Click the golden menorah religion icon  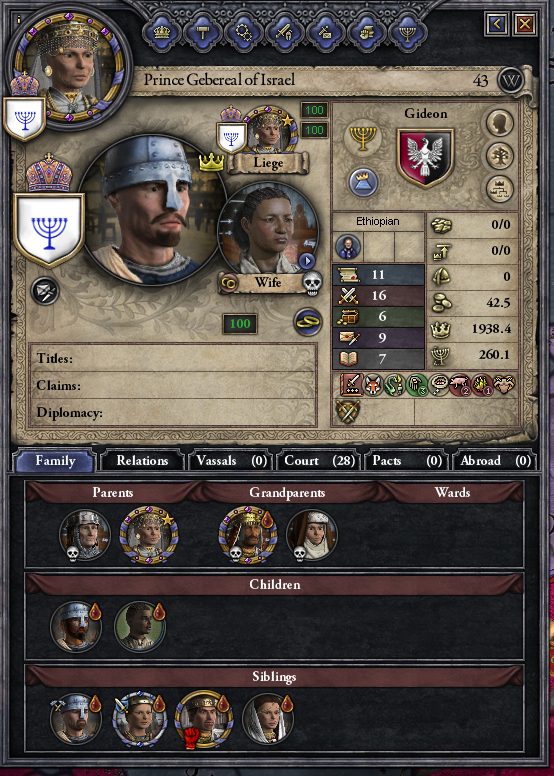[x=363, y=137]
